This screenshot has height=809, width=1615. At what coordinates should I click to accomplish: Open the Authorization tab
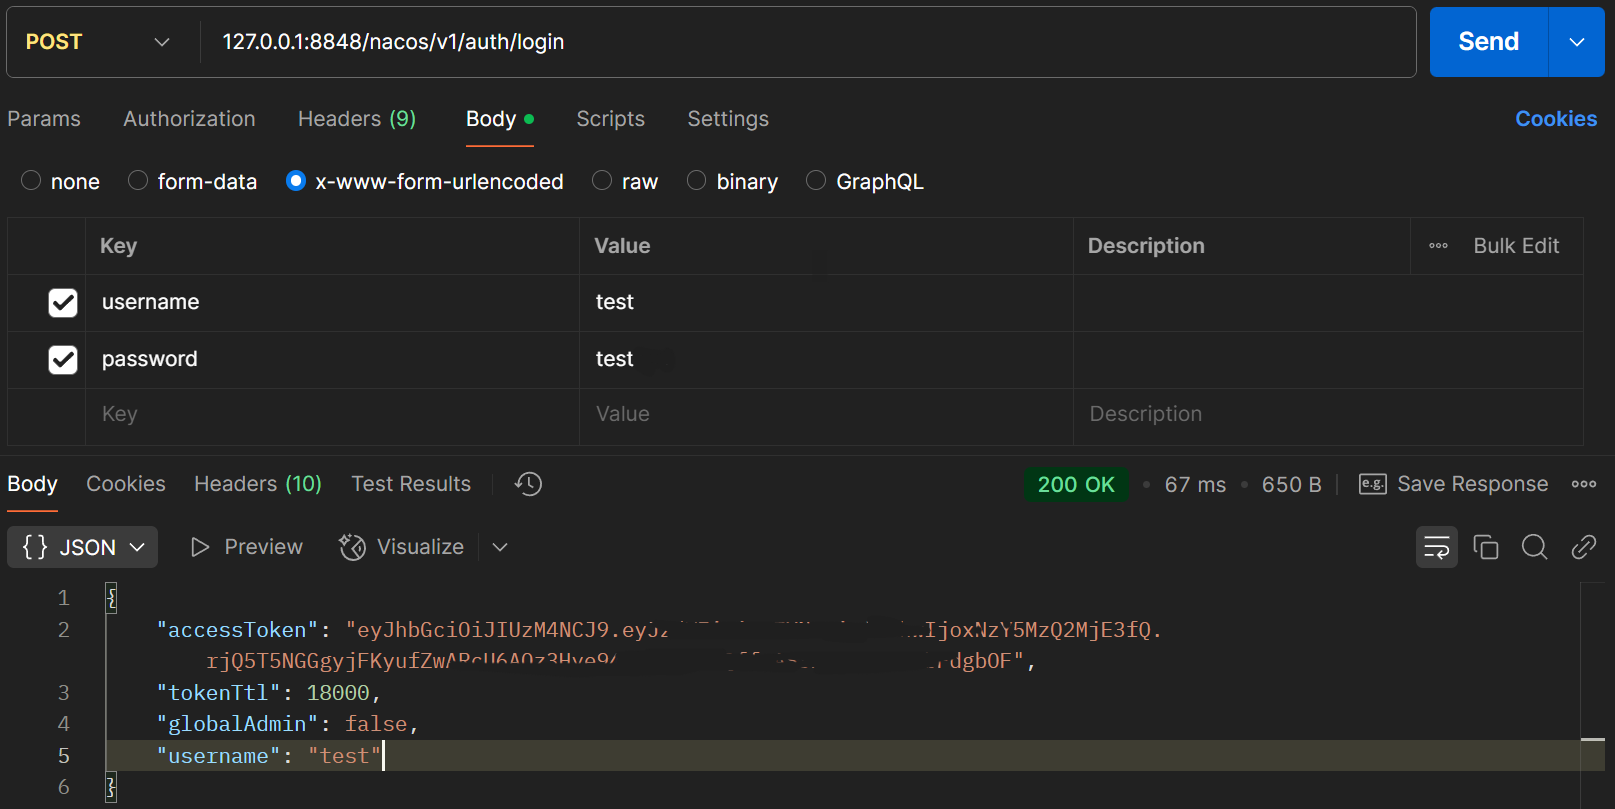[x=189, y=119]
